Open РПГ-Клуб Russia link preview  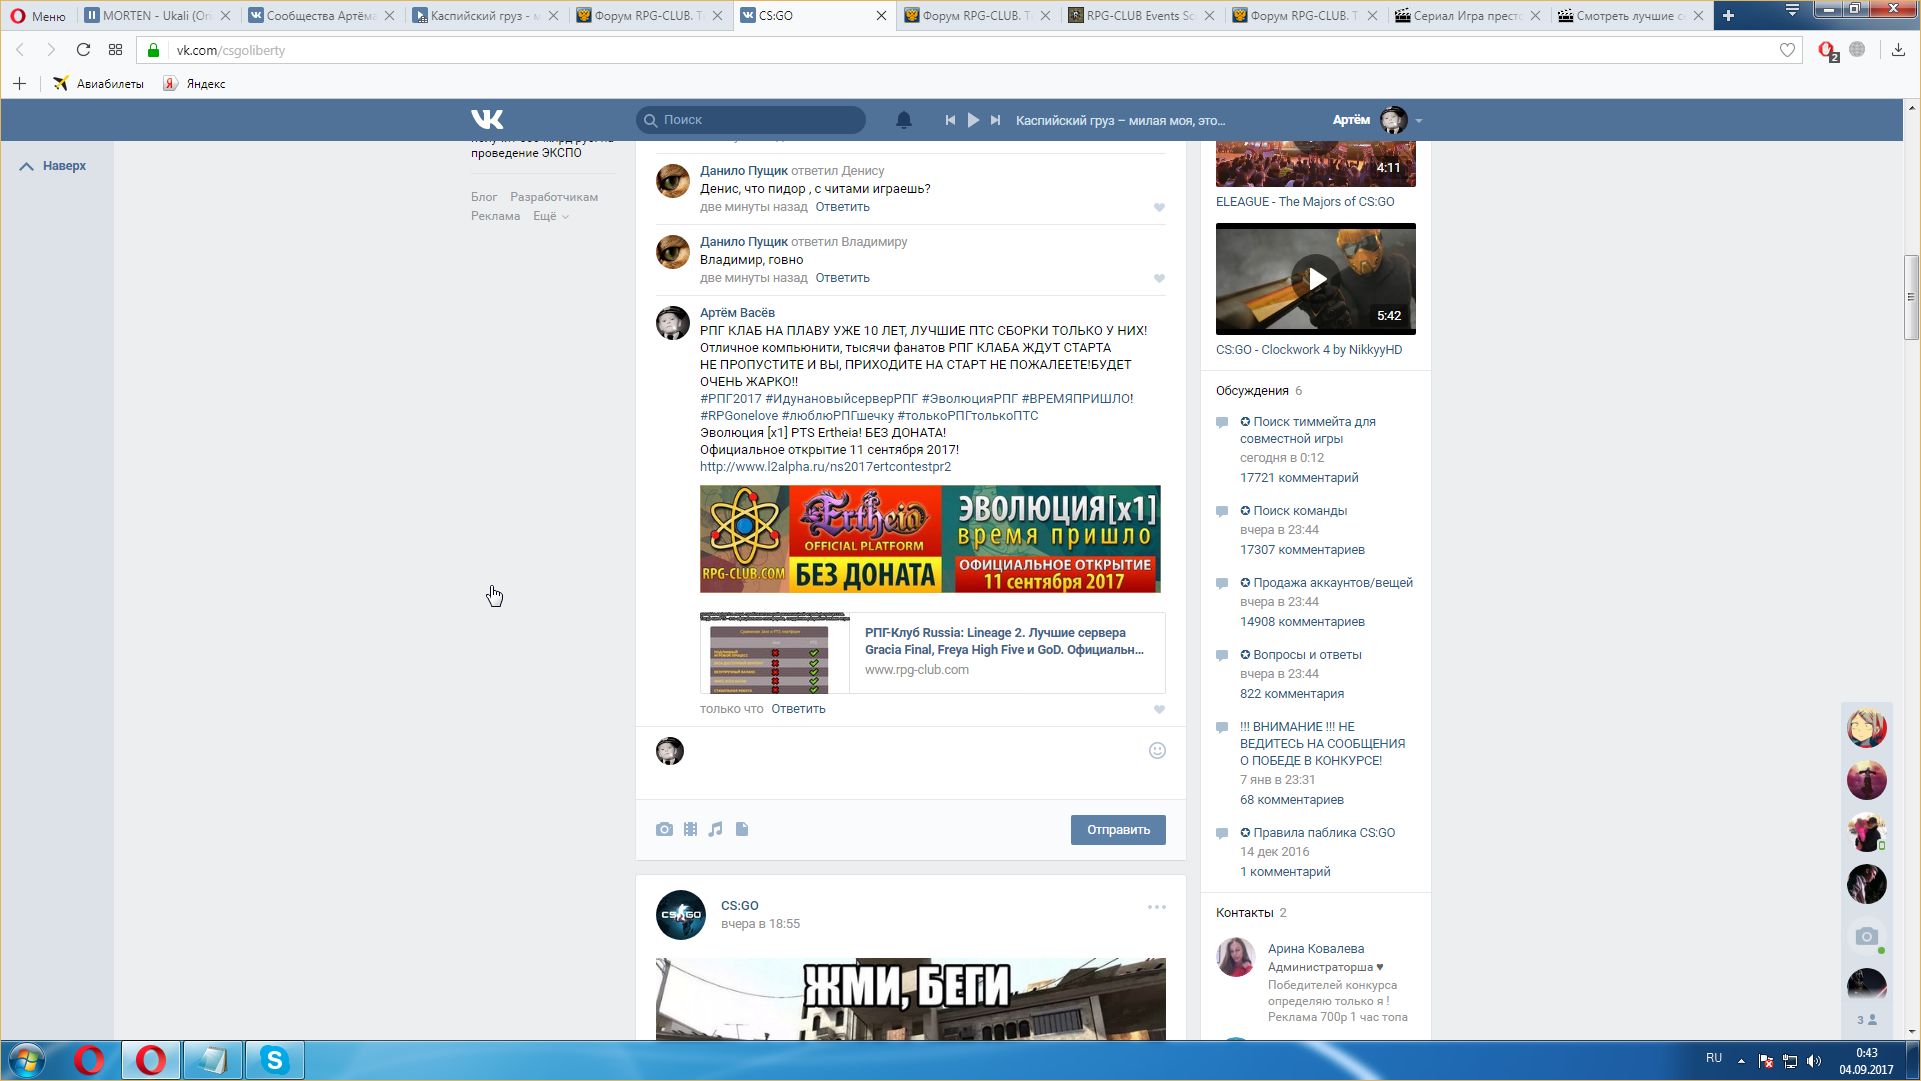pyautogui.click(x=932, y=653)
